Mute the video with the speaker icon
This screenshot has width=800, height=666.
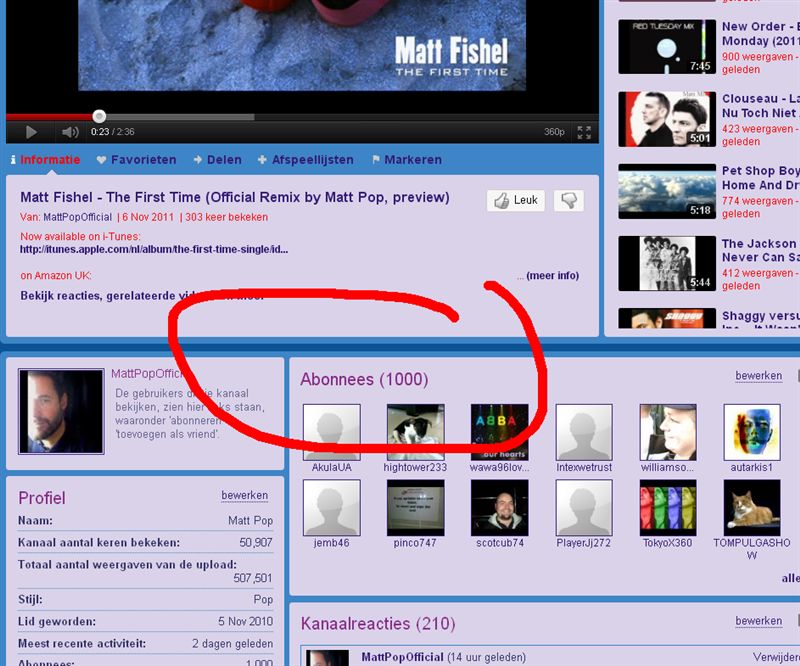[x=70, y=132]
